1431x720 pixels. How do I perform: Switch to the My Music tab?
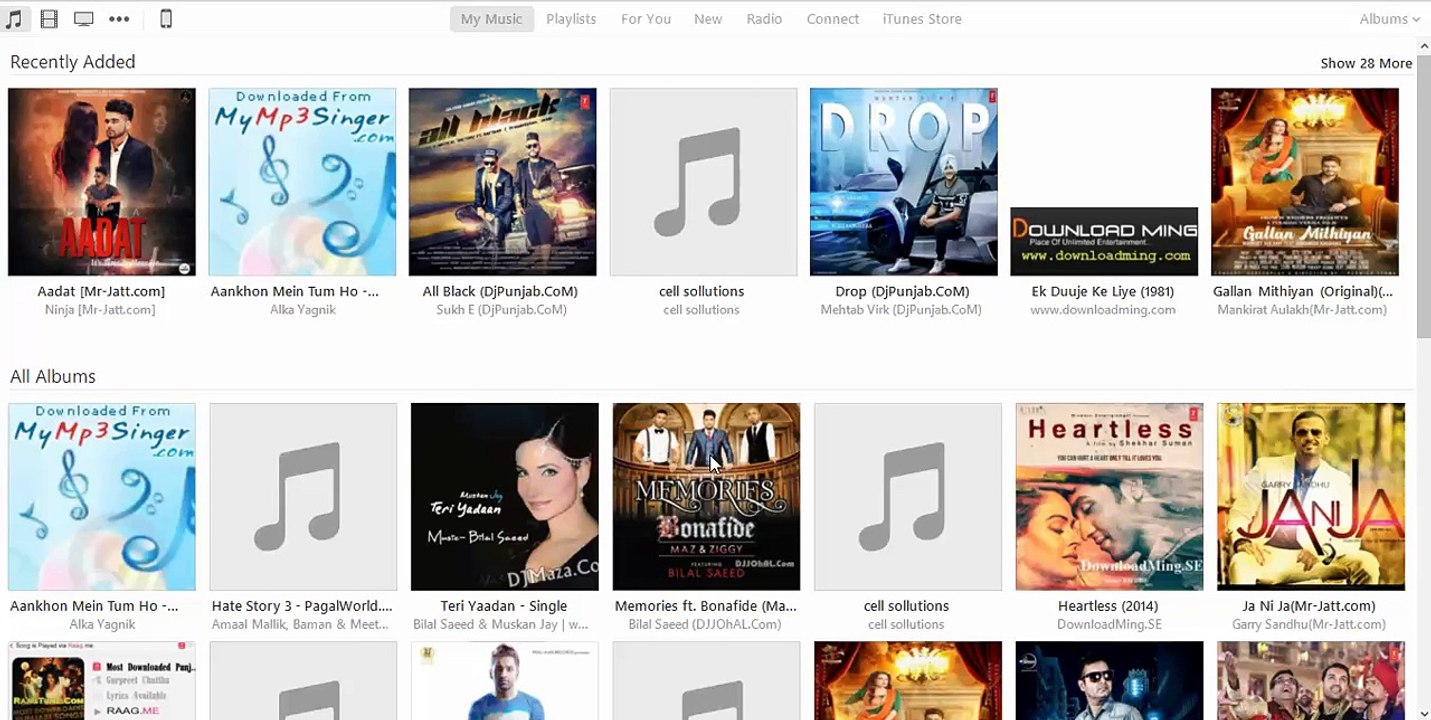(x=491, y=19)
